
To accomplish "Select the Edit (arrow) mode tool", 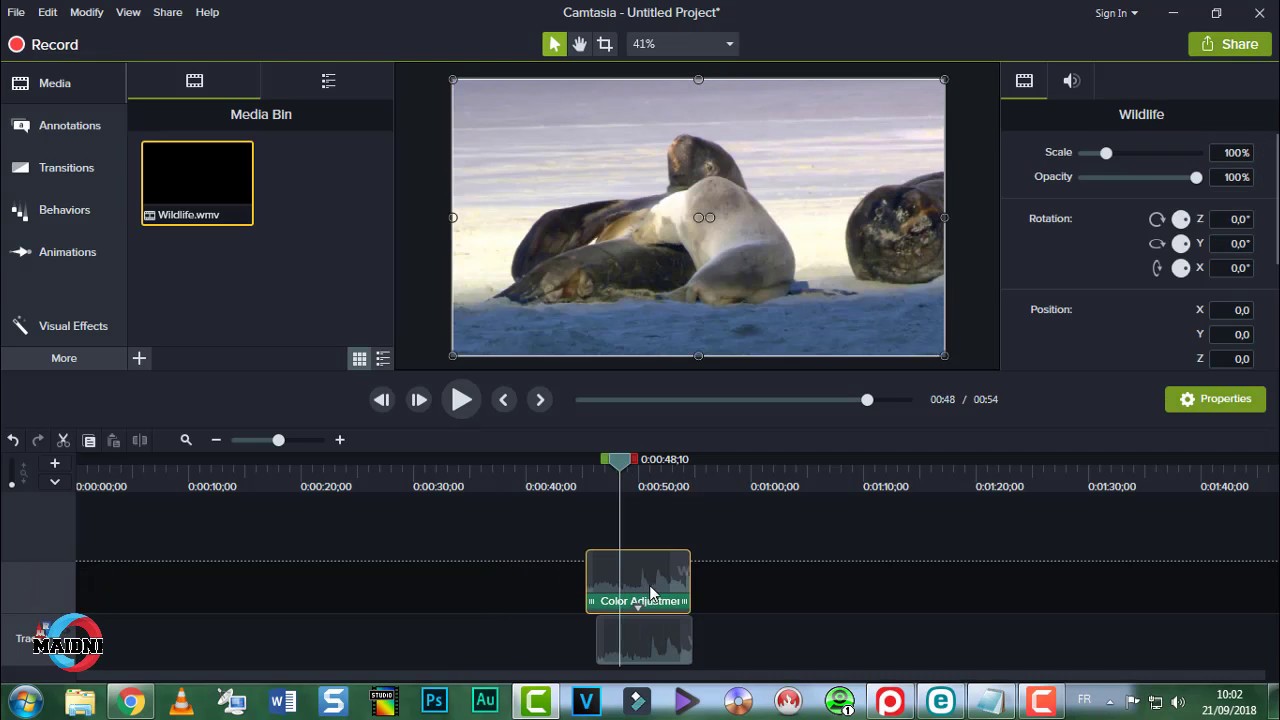I will [554, 44].
